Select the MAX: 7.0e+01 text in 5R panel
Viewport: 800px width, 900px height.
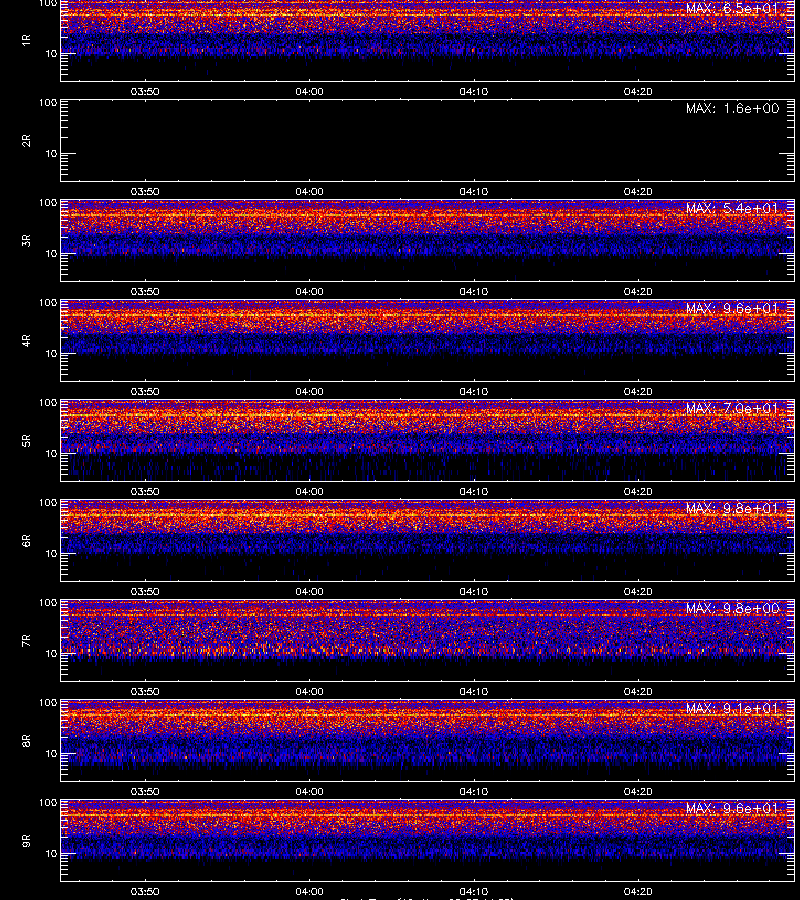732,408
